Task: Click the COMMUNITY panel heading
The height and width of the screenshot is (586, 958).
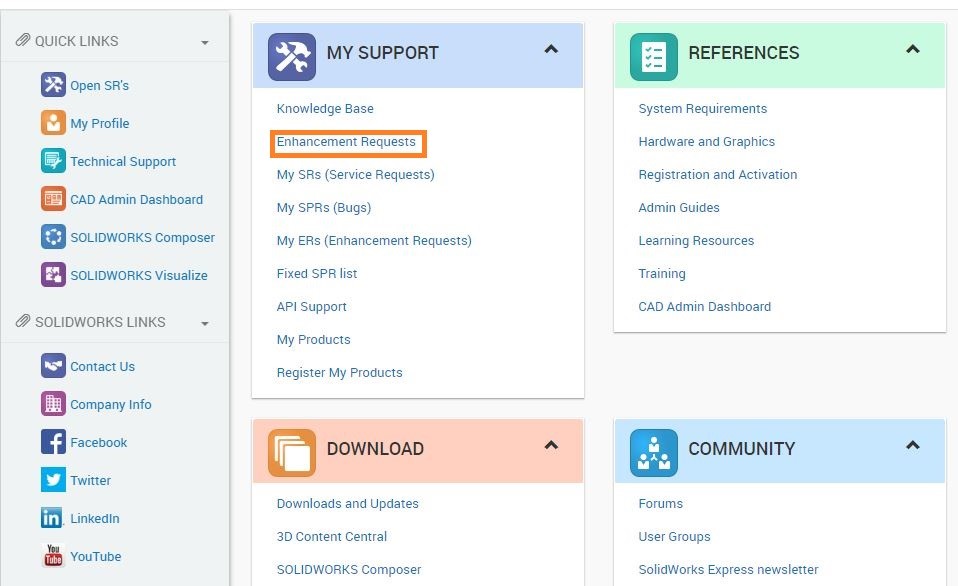Action: (x=742, y=449)
